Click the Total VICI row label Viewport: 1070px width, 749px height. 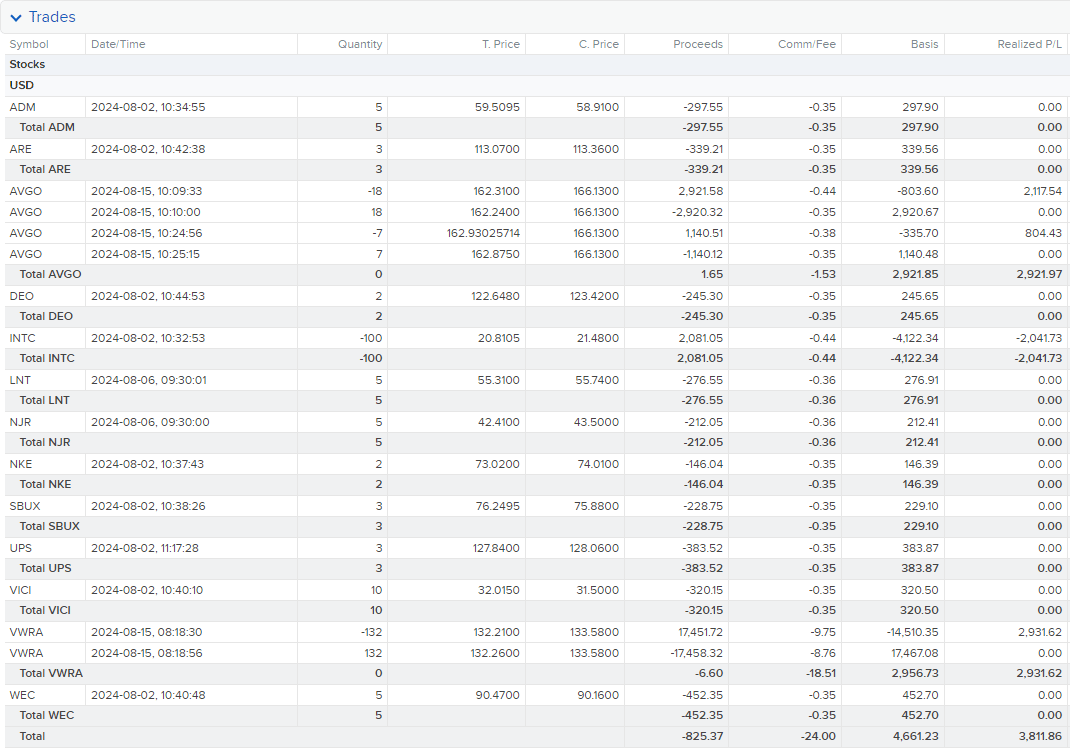45,611
